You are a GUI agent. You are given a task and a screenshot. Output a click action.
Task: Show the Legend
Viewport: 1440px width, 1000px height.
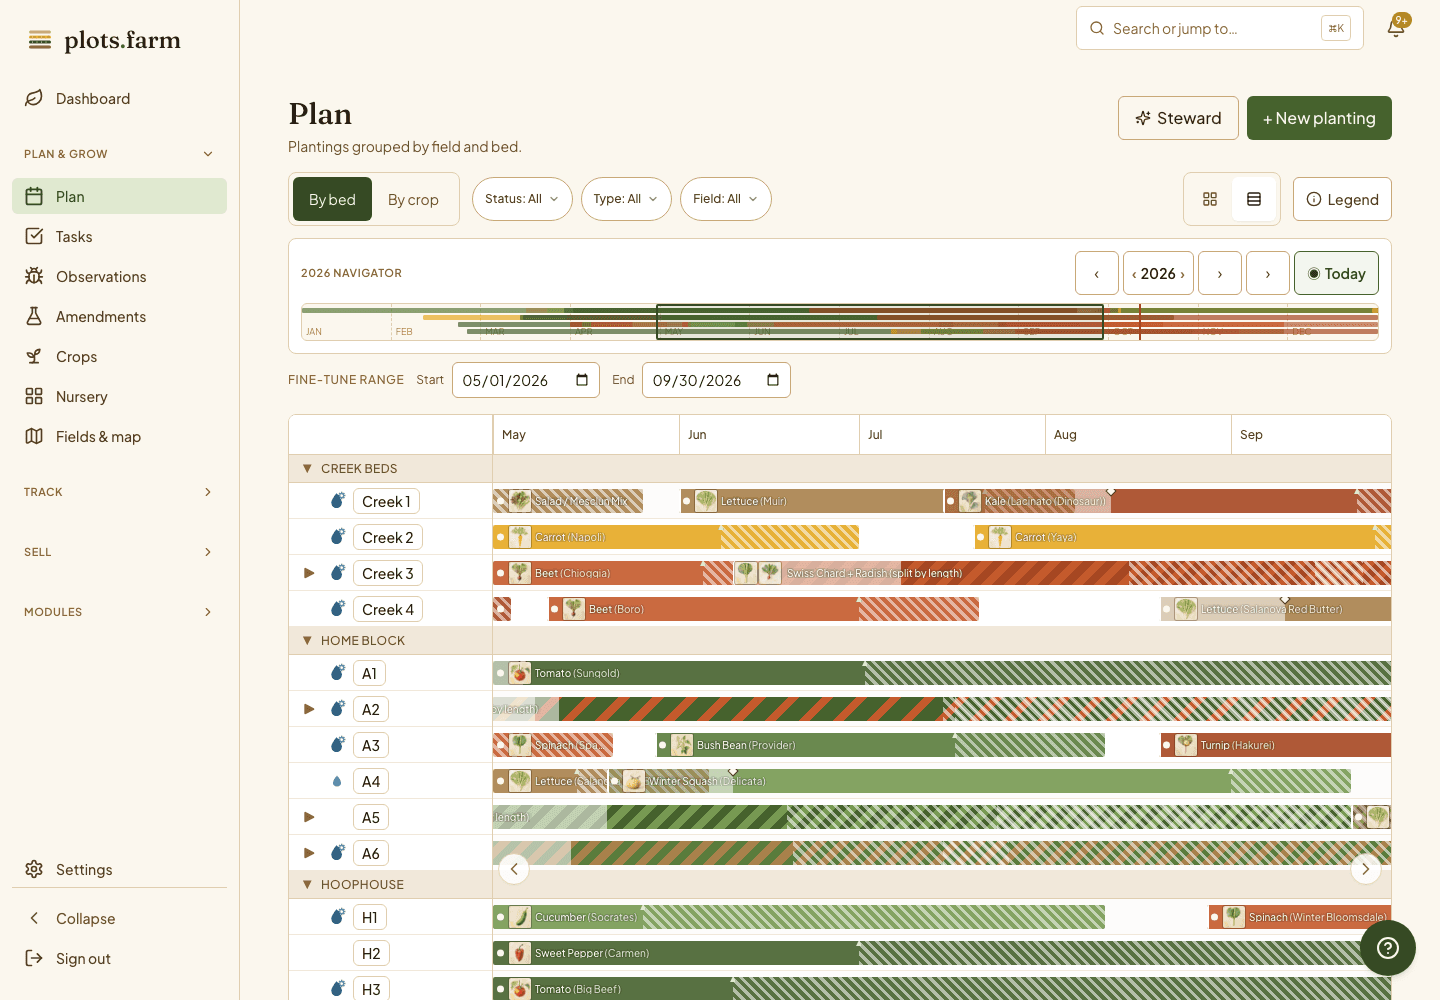coord(1342,199)
